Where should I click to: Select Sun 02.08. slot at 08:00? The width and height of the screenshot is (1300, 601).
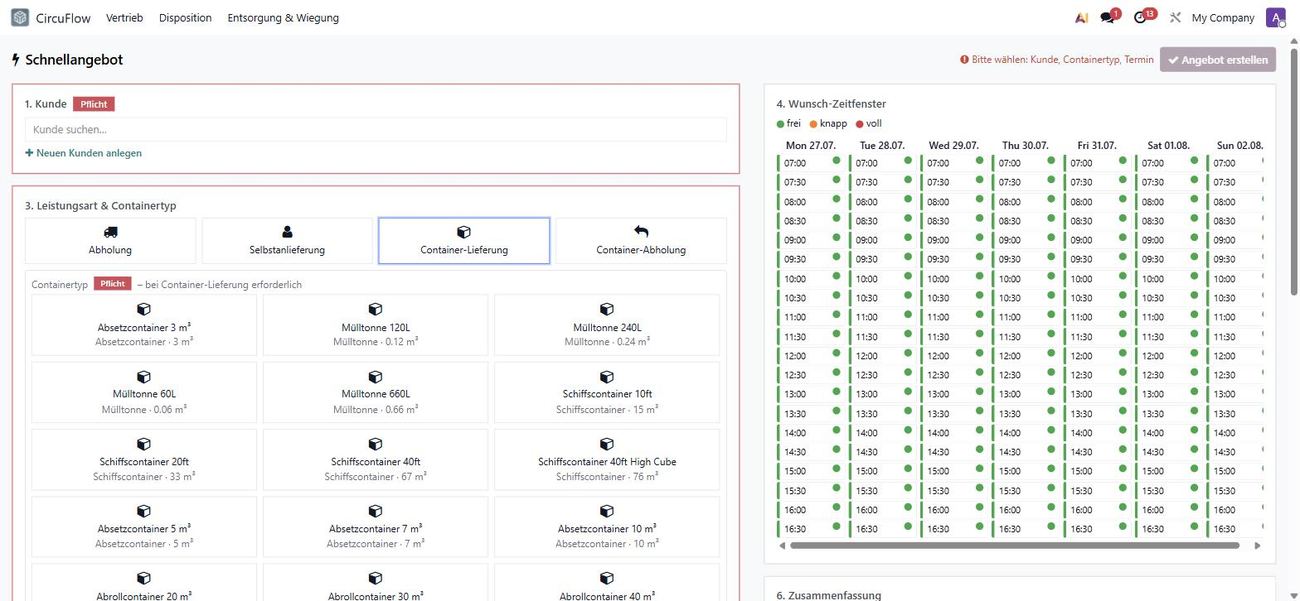1236,201
